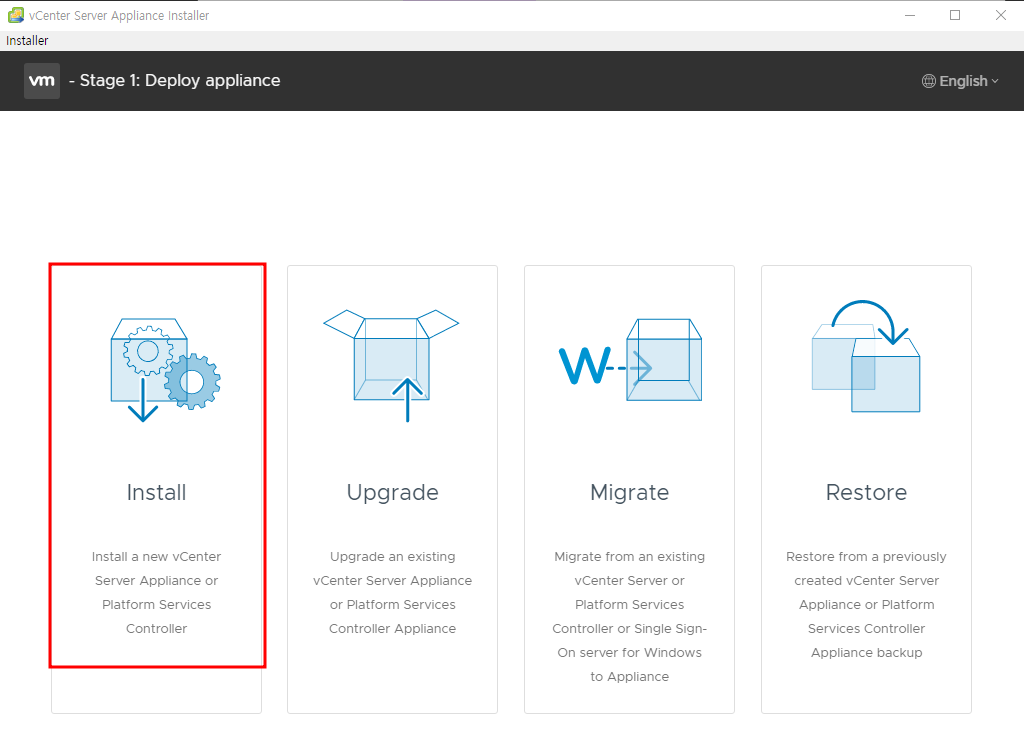Select the Upgrade heading

pyautogui.click(x=392, y=493)
